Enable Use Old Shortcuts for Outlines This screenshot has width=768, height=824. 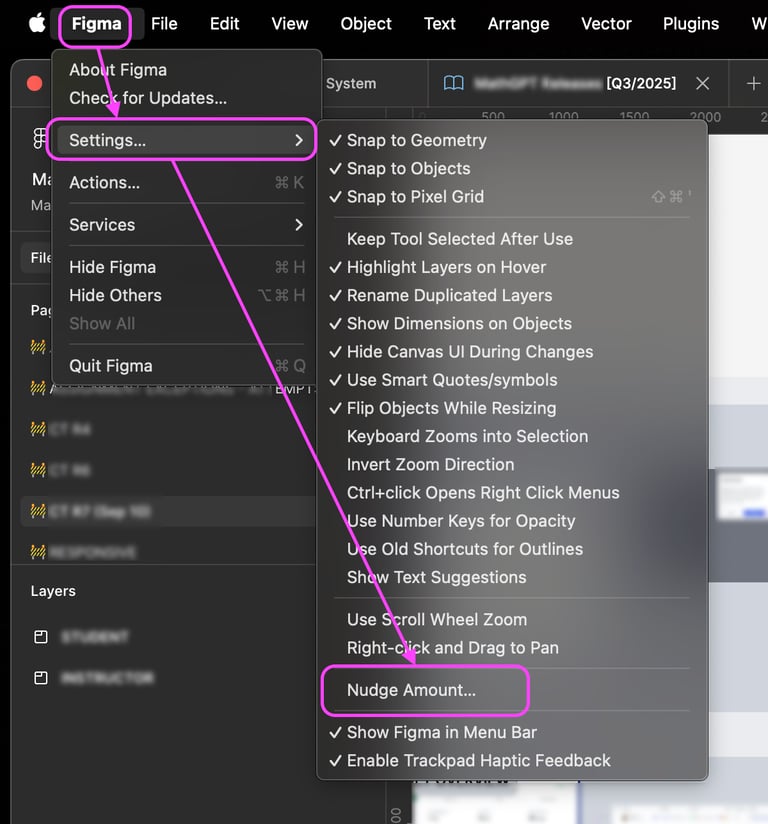pyautogui.click(x=512, y=549)
